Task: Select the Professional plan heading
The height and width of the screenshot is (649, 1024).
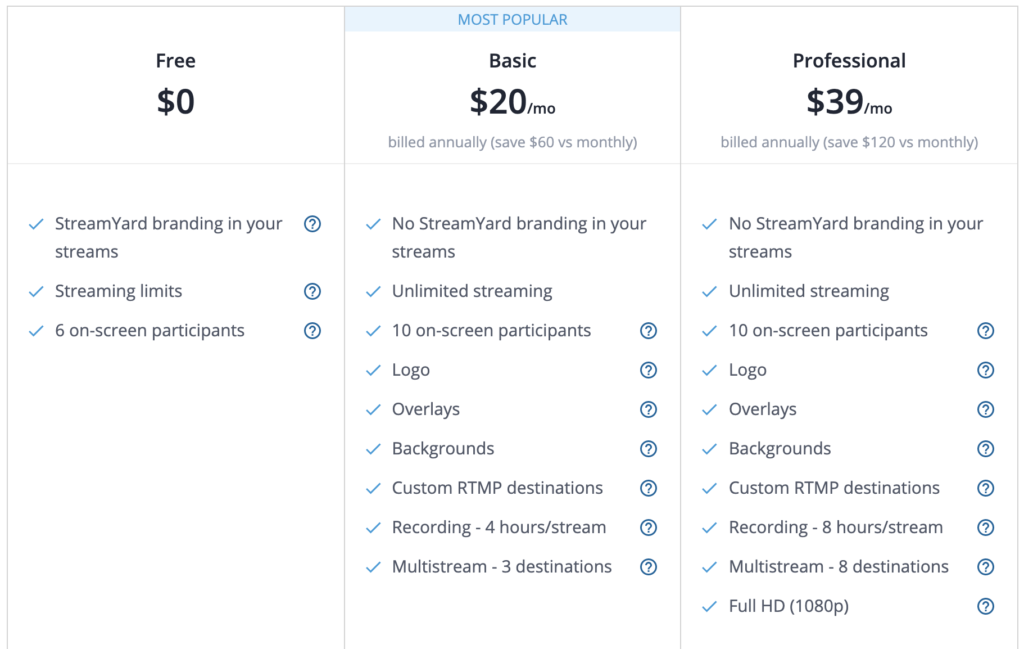Action: [x=849, y=61]
